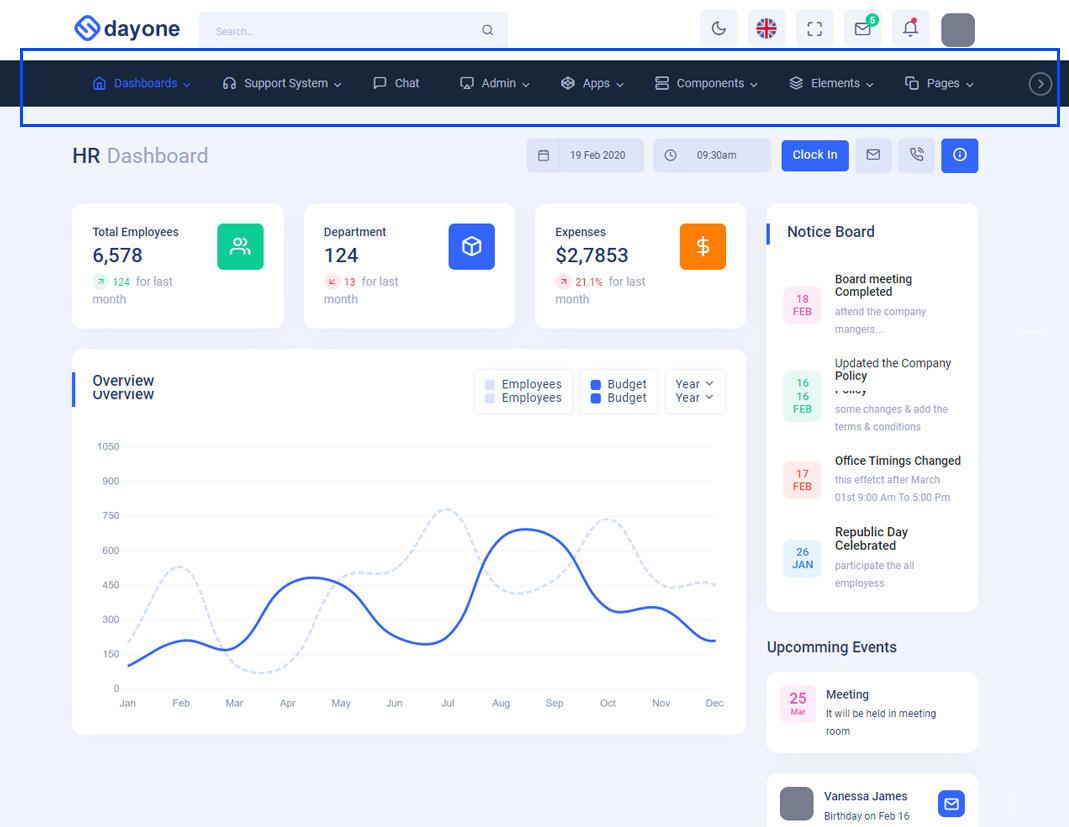Click the user profile avatar in the header
Viewport: 1069px width, 827px height.
coord(957,30)
